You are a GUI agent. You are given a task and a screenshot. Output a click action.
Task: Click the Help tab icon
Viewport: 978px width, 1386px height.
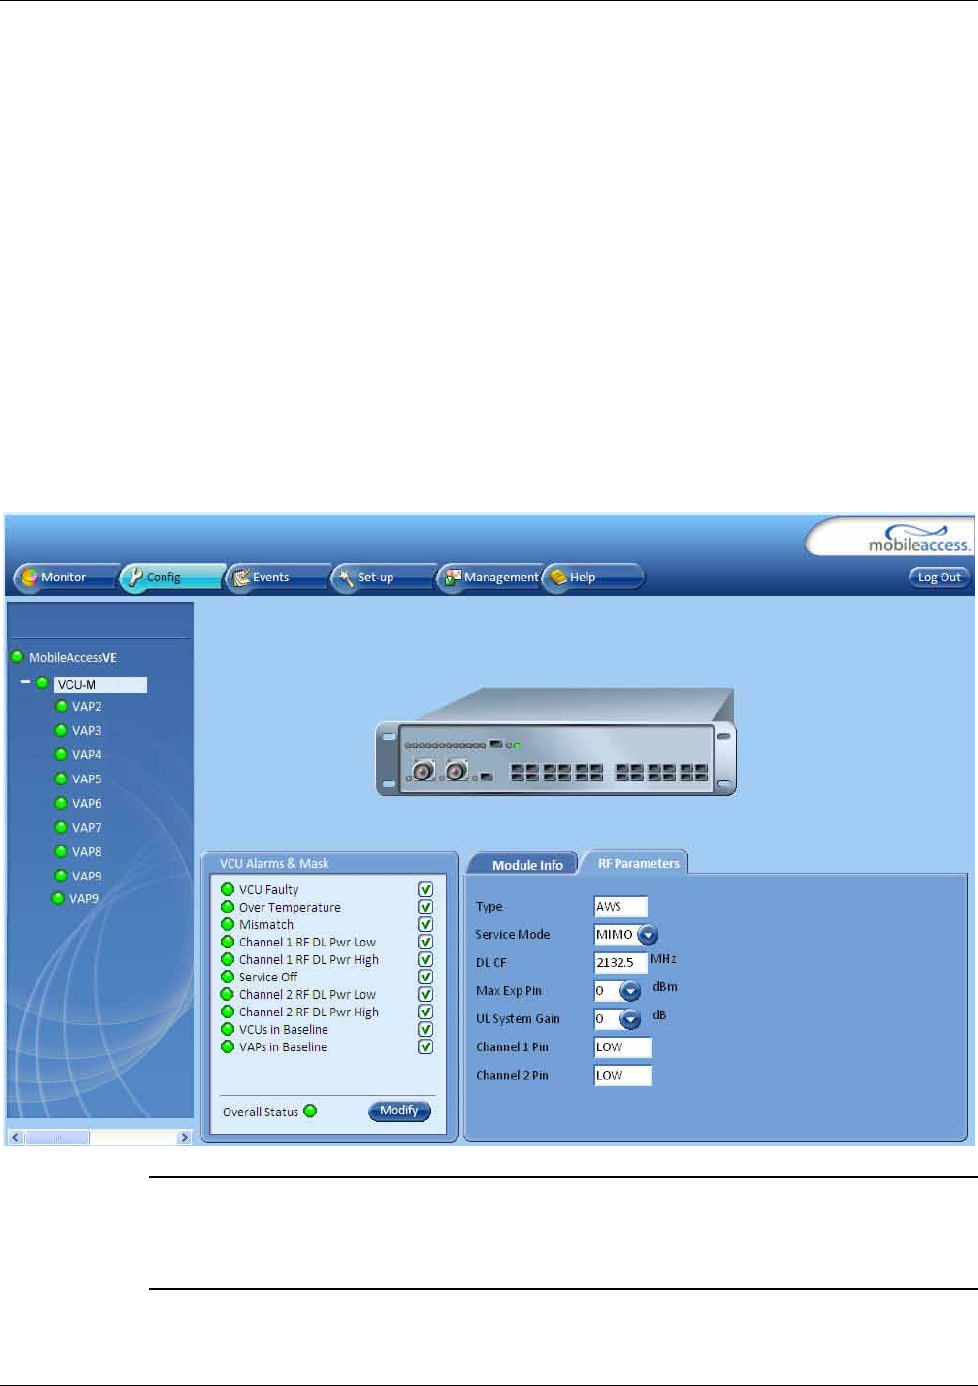click(558, 577)
